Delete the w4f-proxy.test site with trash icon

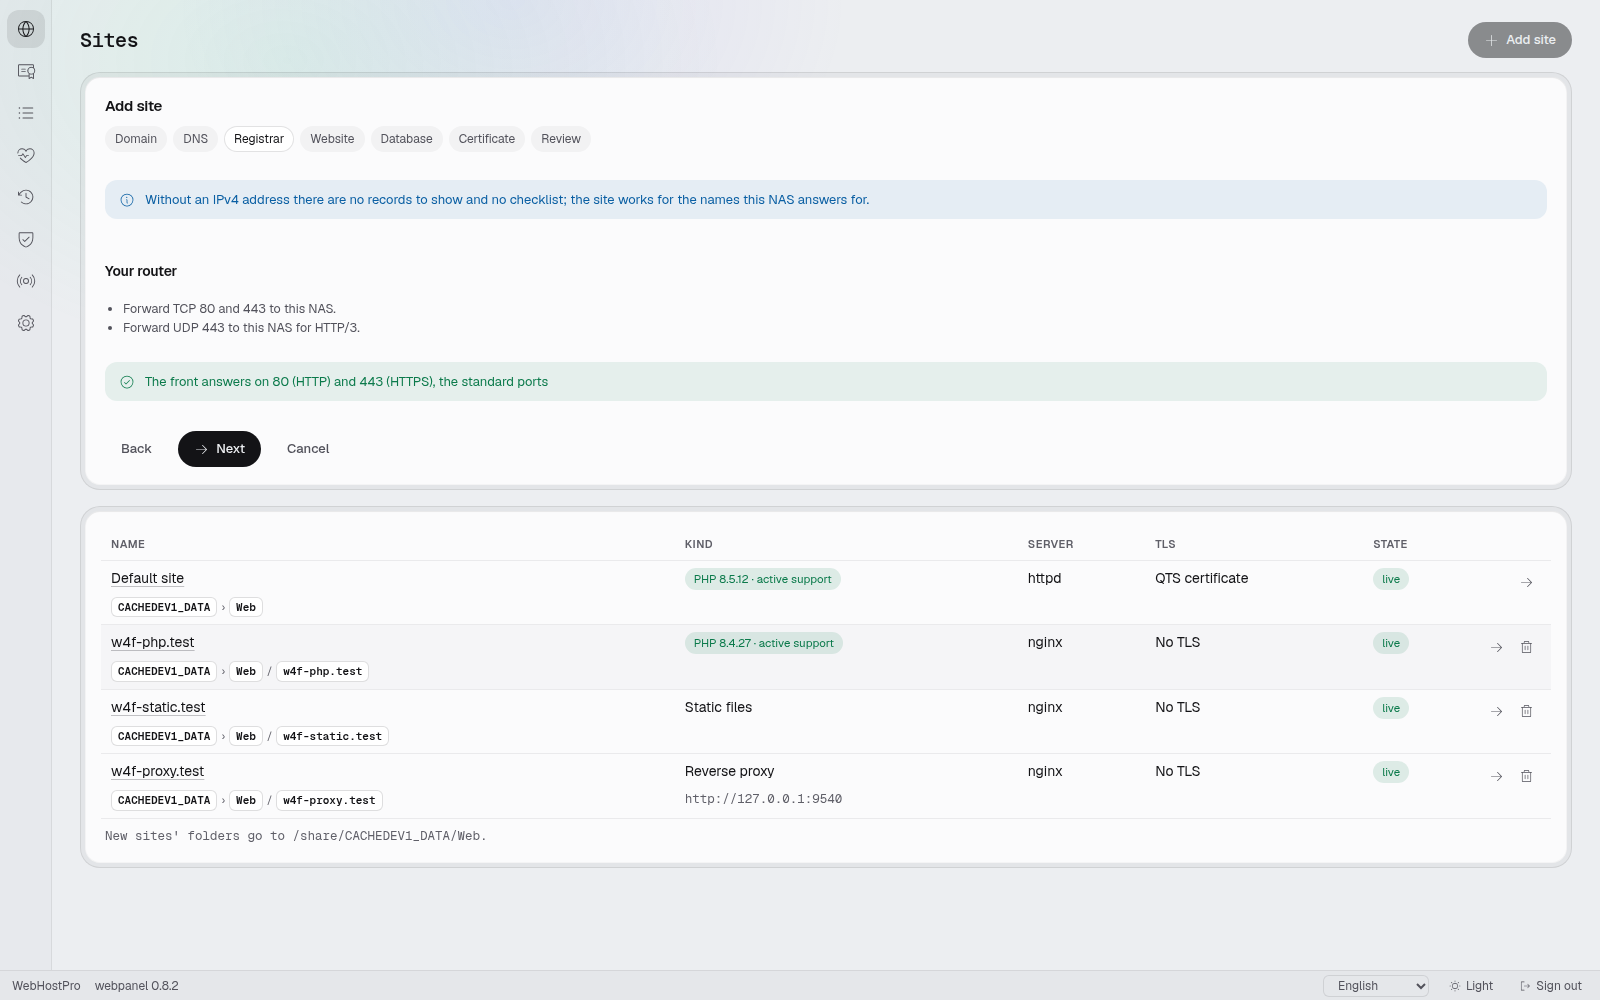pos(1527,776)
